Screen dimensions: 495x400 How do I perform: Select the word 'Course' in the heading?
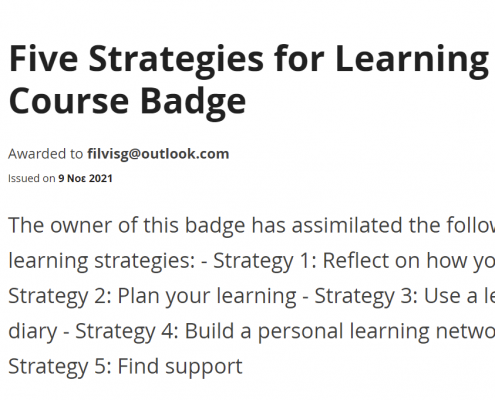click(69, 101)
